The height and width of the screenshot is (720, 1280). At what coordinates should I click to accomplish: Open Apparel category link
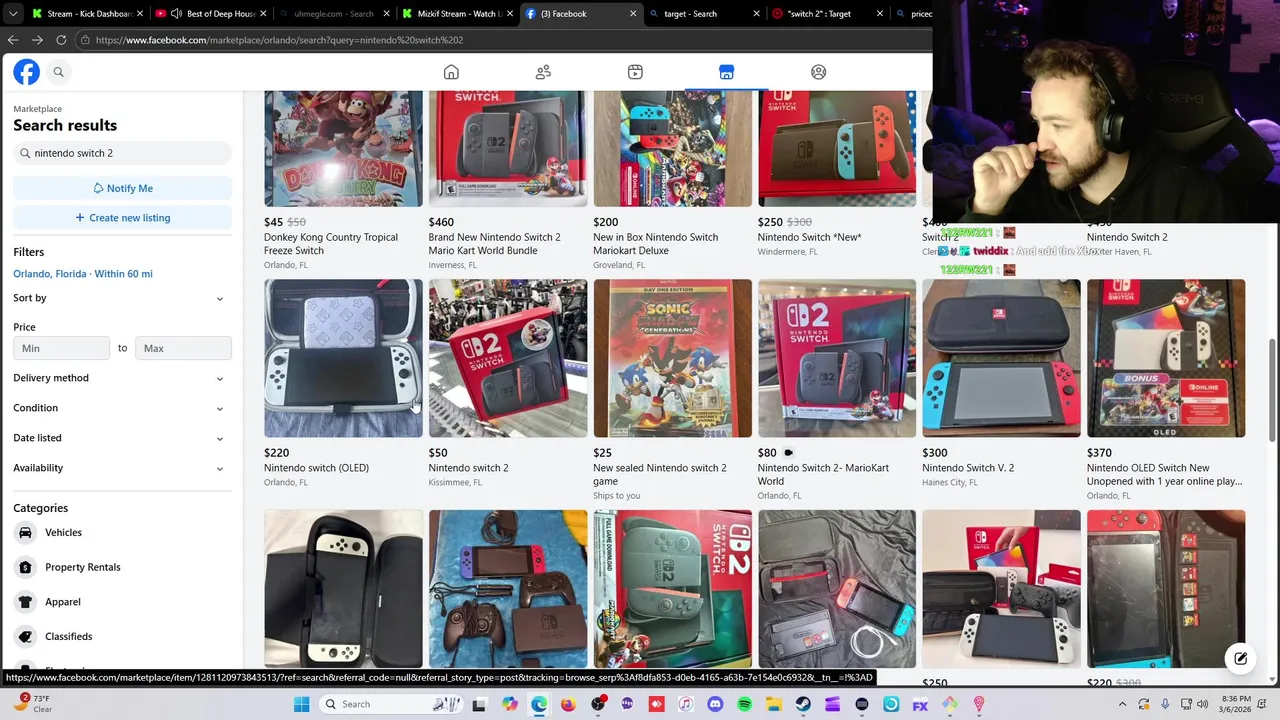[x=62, y=602]
